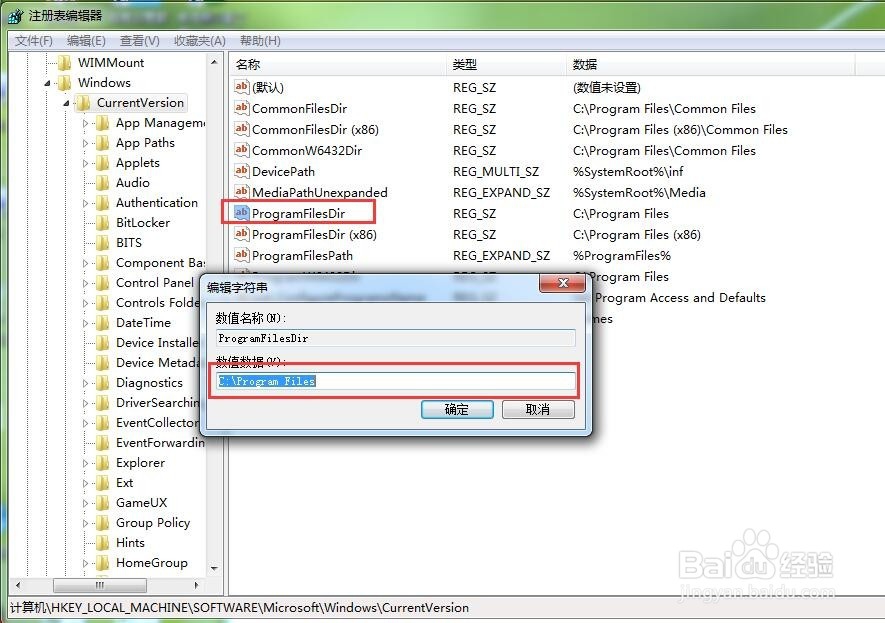
Task: Close the 编辑字符串 dialog
Action: coord(562,283)
